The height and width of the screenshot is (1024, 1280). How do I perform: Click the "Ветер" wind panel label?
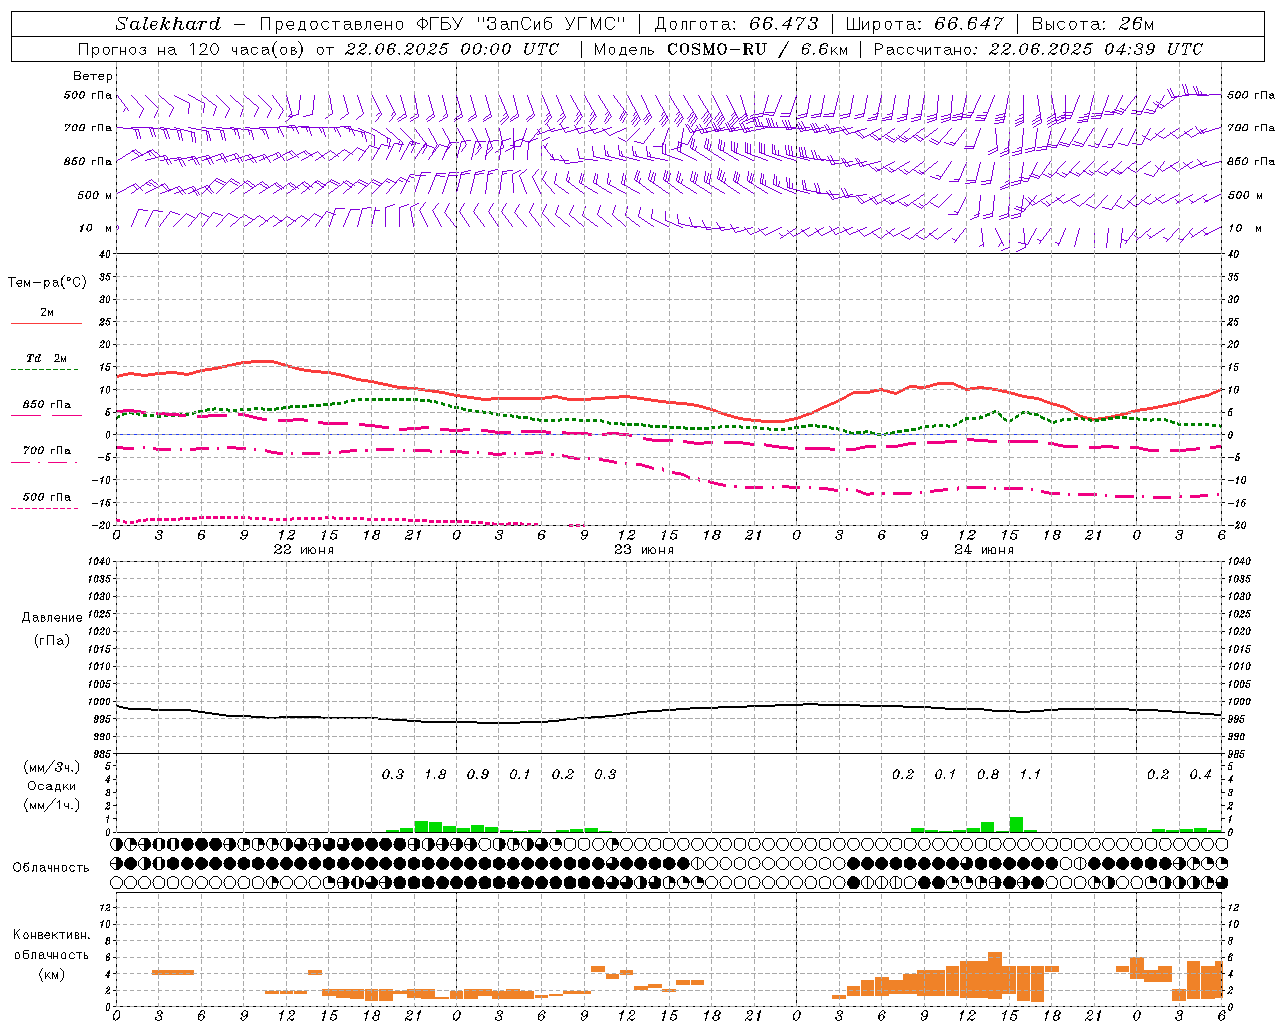(93, 76)
